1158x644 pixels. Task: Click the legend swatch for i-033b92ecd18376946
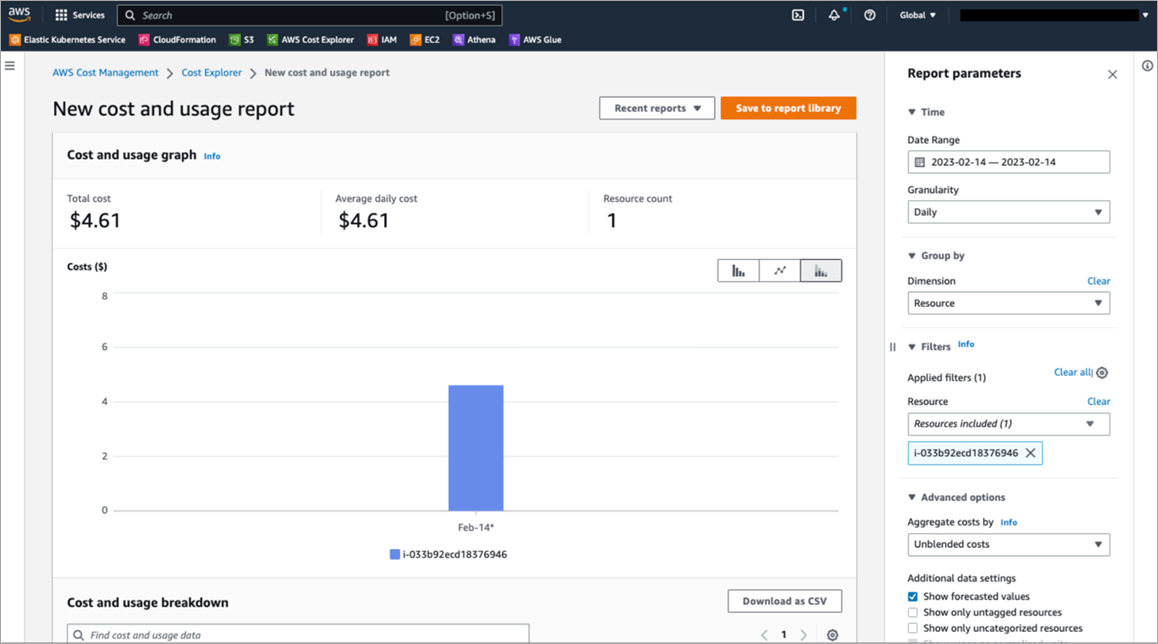pyautogui.click(x=395, y=555)
